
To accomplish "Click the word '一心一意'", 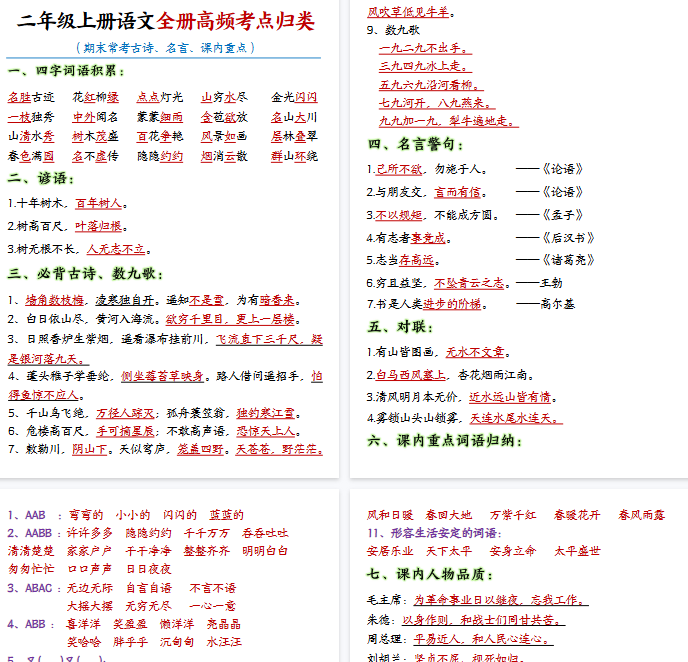I will coord(213,606).
